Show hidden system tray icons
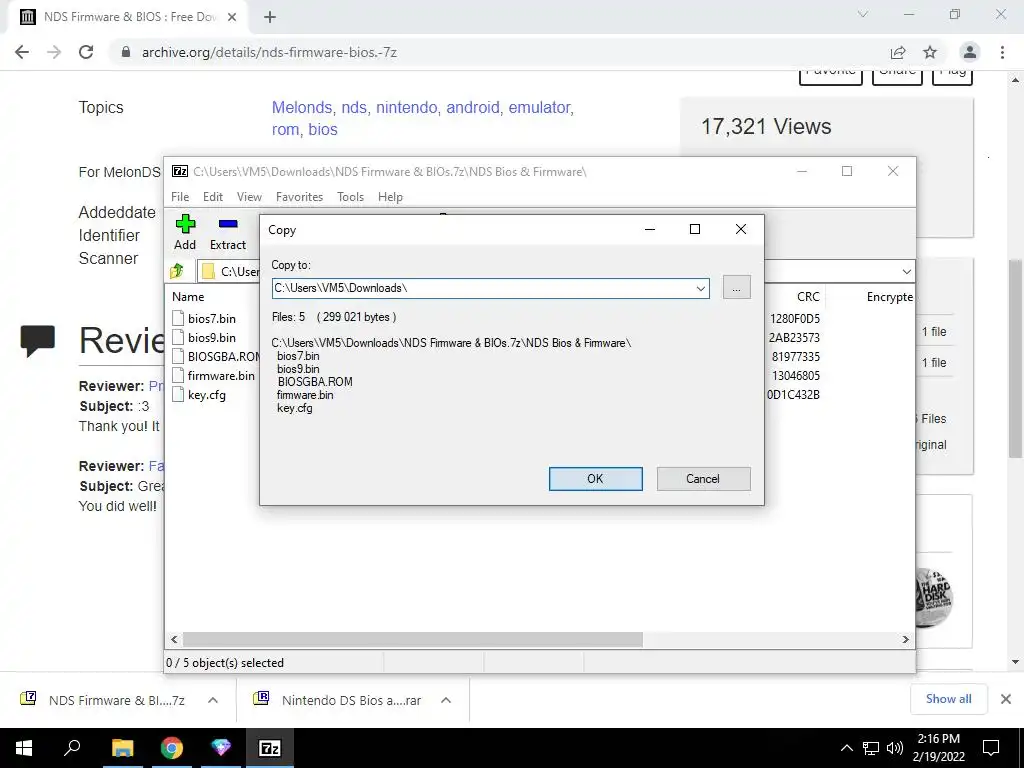This screenshot has height=768, width=1024. (846, 748)
